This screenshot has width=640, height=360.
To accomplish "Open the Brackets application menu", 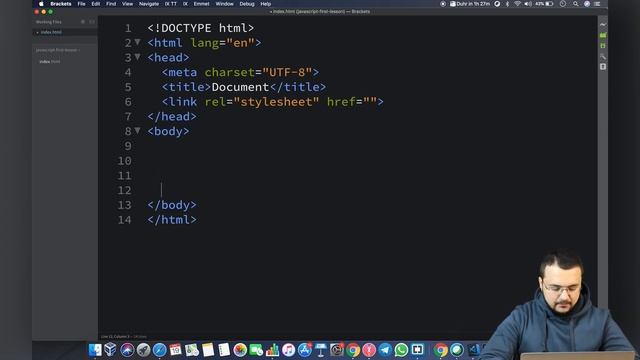I will (61, 4).
